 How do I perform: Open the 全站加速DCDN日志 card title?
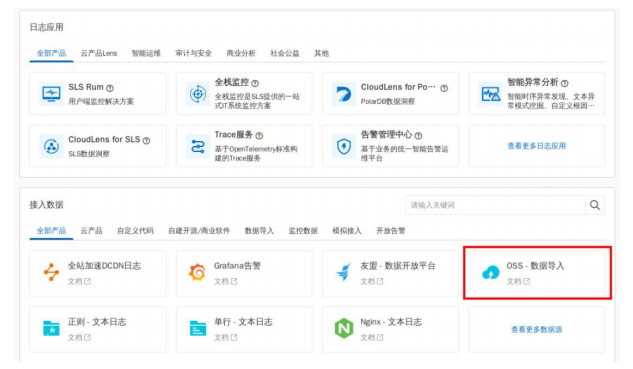[x=104, y=266]
